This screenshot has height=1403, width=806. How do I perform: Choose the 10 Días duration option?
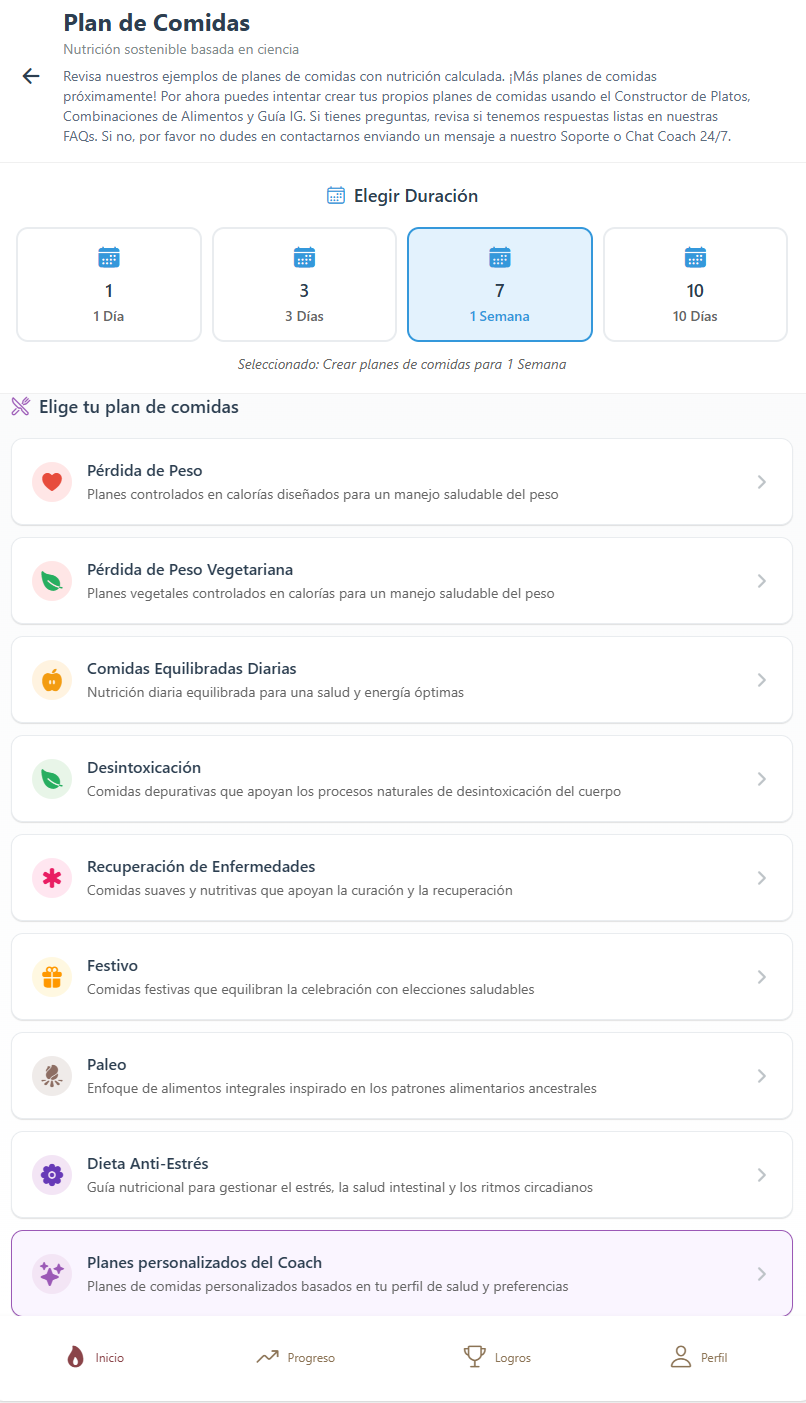tap(695, 285)
